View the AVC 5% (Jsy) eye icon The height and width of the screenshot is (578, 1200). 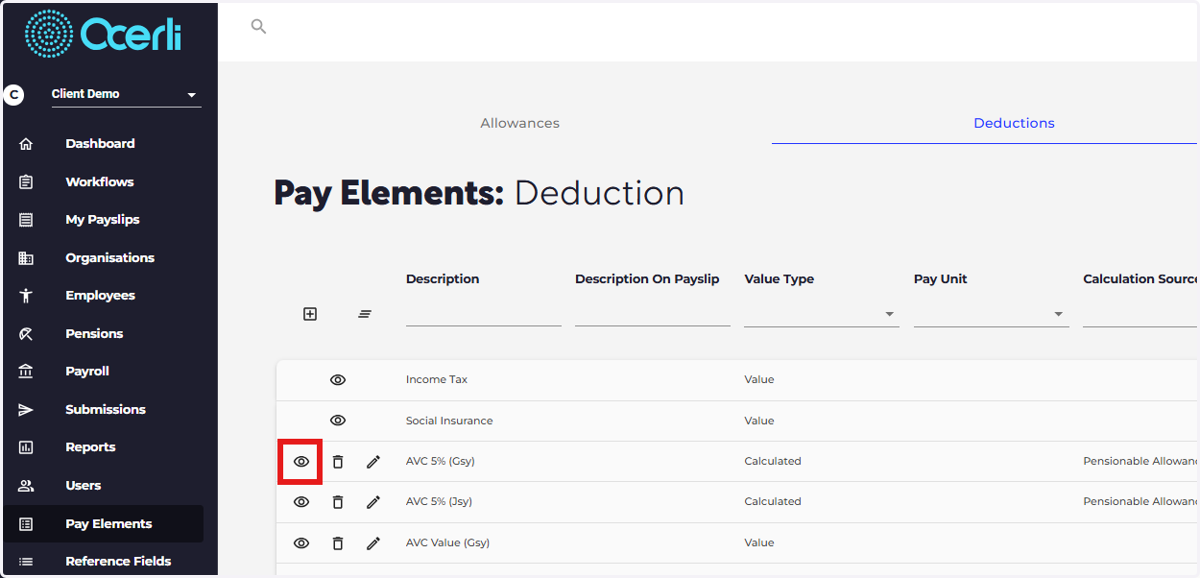click(301, 502)
